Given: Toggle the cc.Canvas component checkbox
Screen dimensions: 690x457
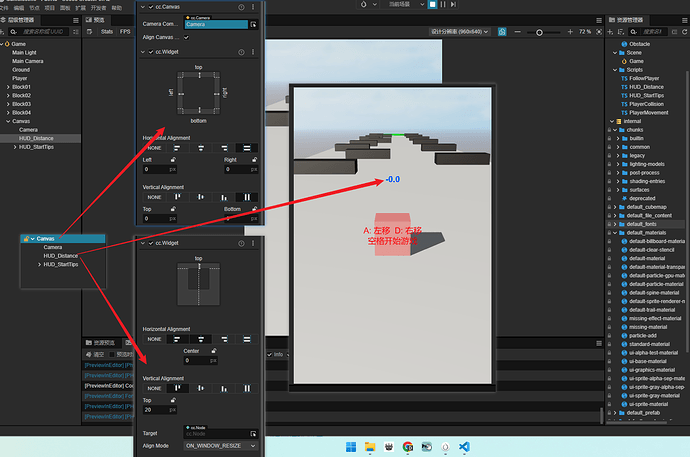Looking at the screenshot, I should pyautogui.click(x=151, y=7).
